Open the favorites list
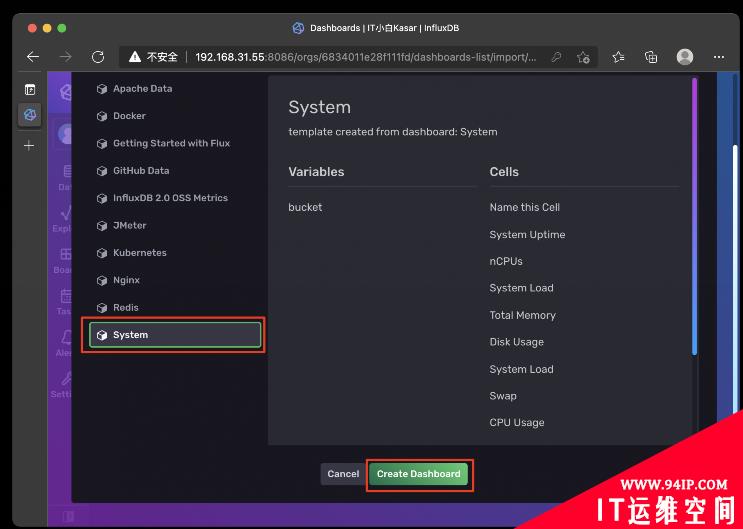Screen dimensions: 743x529 click(618, 57)
